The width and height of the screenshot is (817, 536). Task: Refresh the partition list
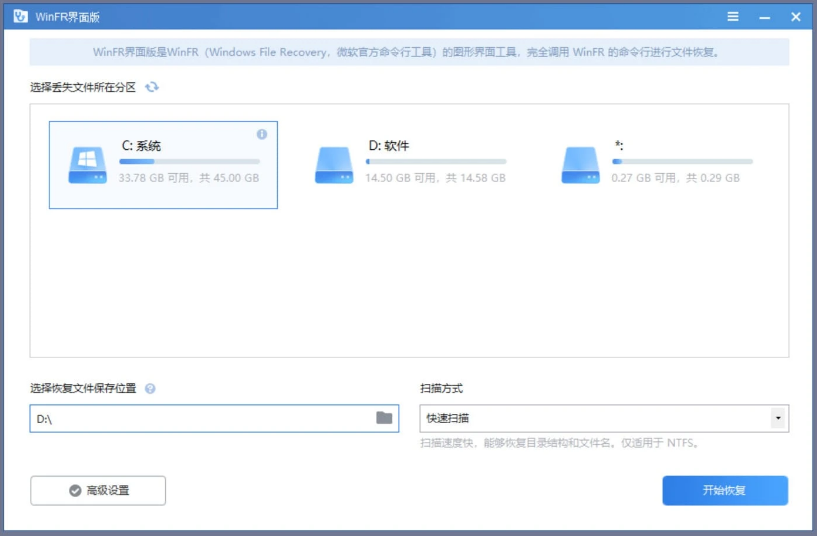click(x=152, y=87)
